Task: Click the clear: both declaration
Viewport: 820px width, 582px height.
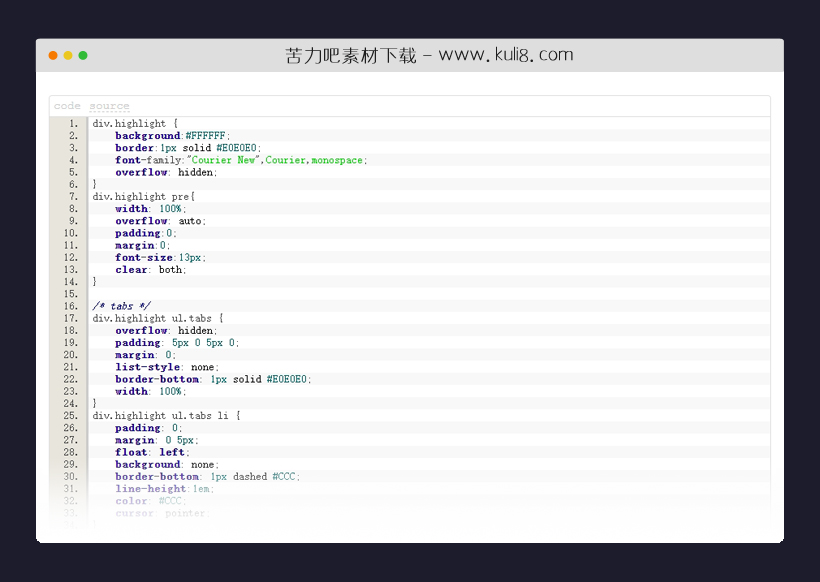Action: tap(150, 270)
